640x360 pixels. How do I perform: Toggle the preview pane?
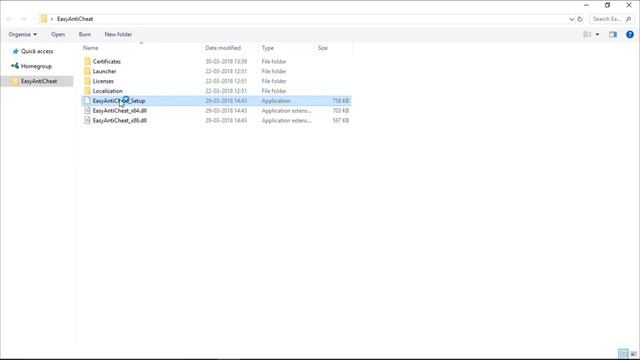[613, 34]
